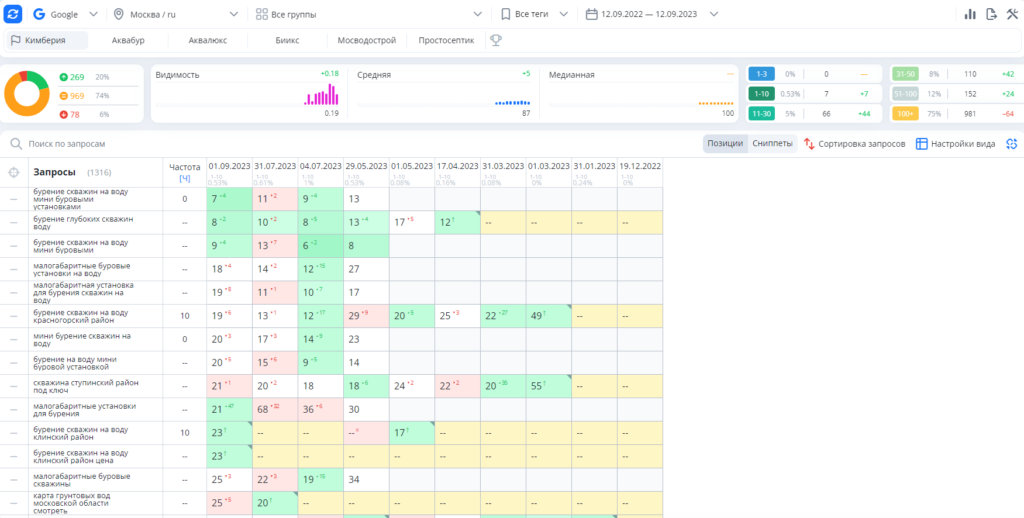Click the groups grid icon near Все группы

click(x=261, y=14)
